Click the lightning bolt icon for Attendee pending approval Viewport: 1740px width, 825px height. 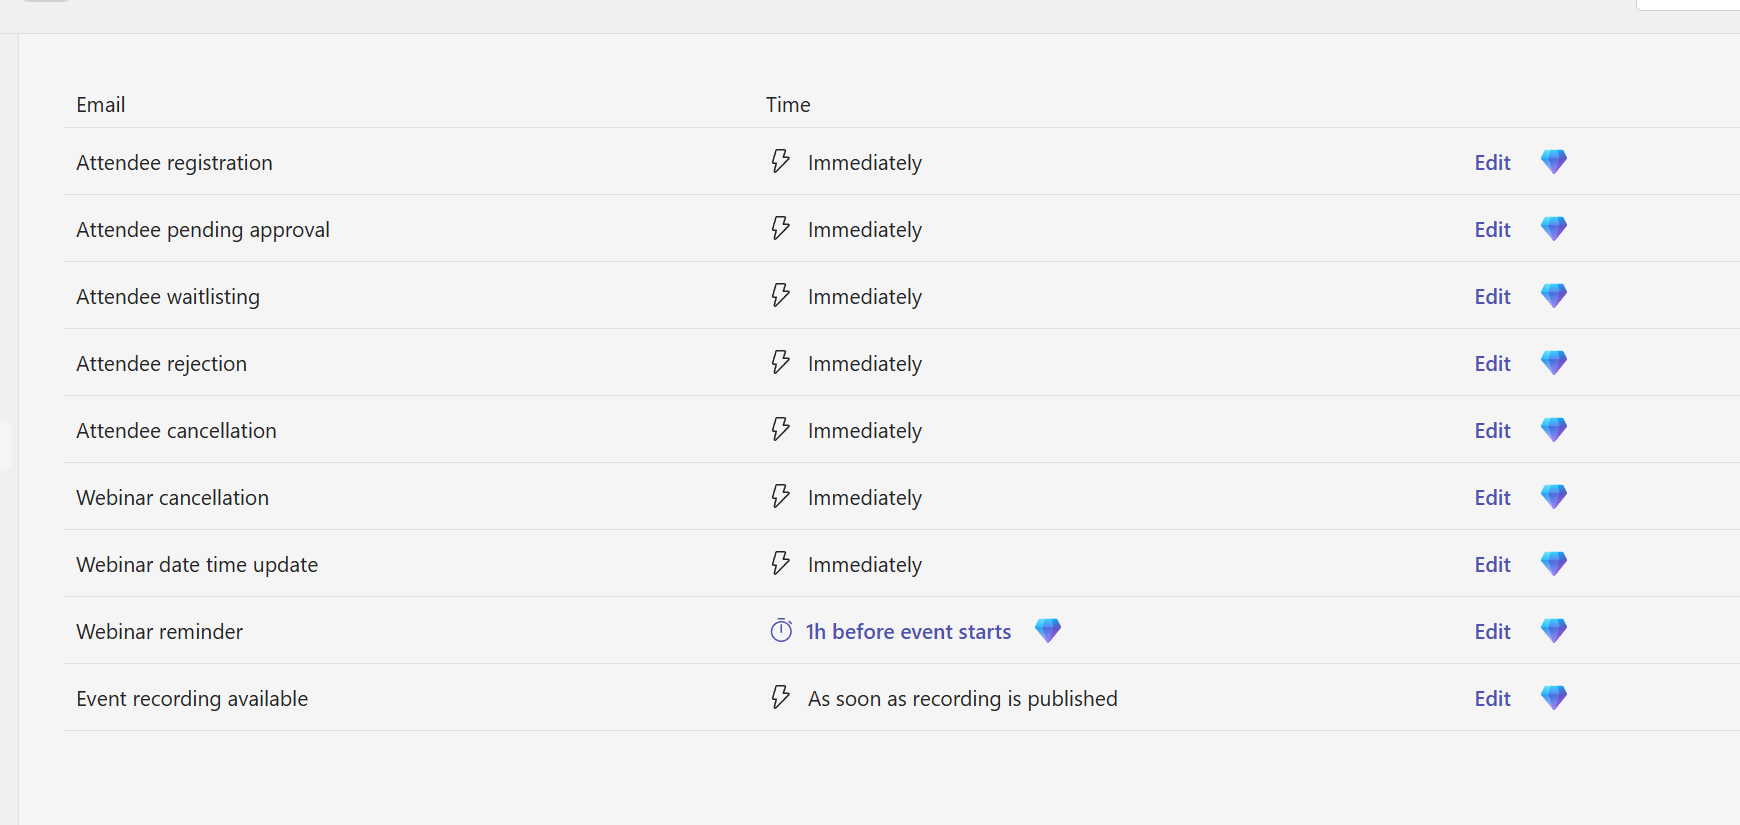pyautogui.click(x=780, y=228)
